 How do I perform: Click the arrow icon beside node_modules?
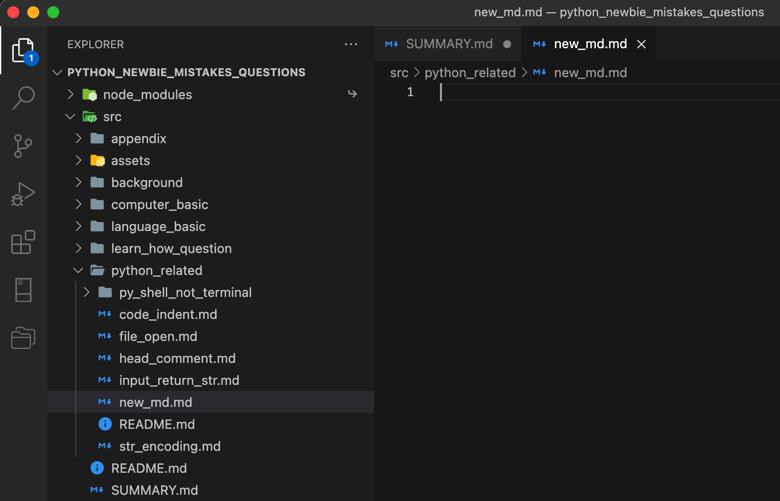(x=352, y=94)
